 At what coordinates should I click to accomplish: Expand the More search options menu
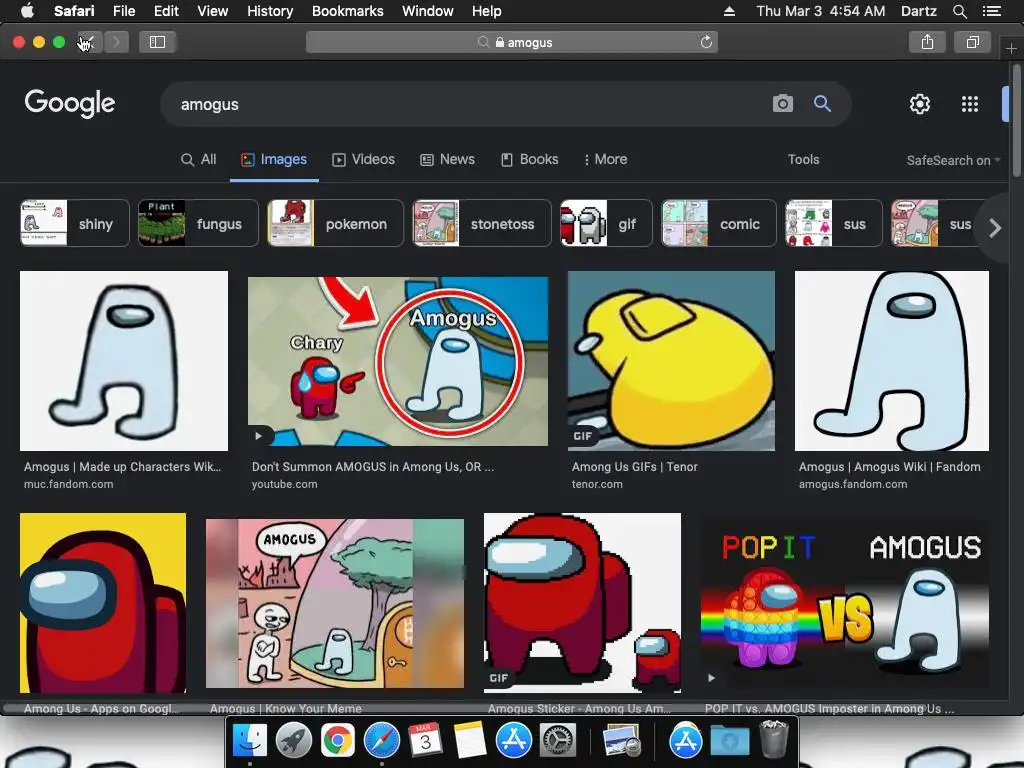click(x=605, y=159)
